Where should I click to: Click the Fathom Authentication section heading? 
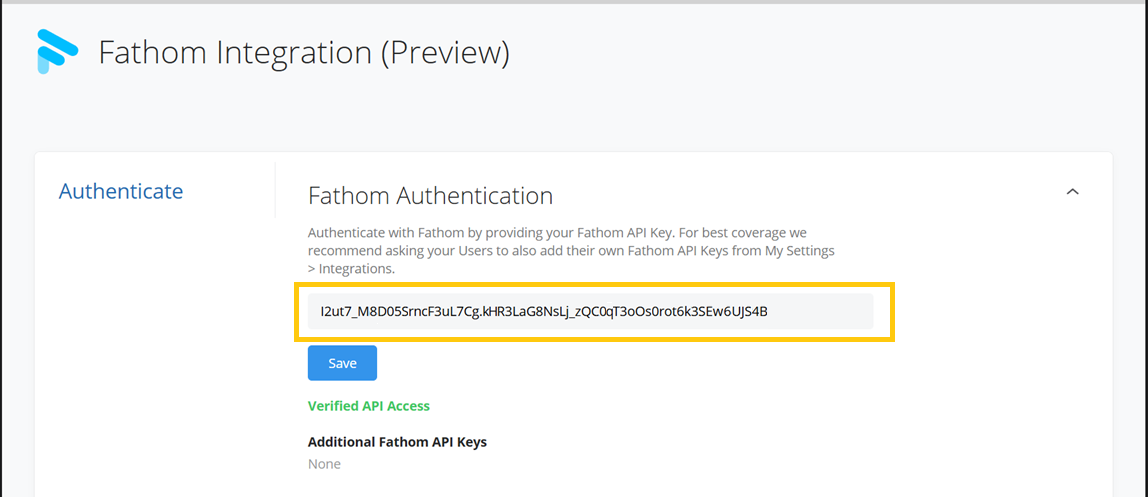click(430, 195)
